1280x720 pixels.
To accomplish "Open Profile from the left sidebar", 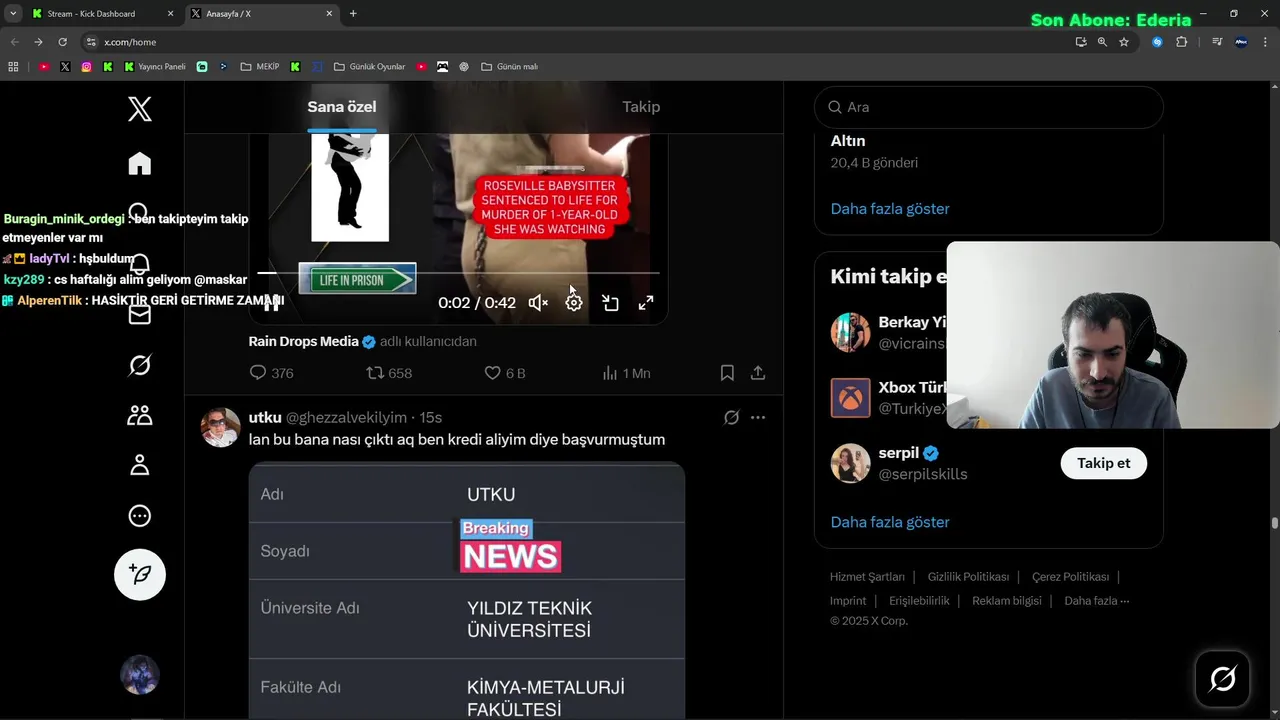I will click(x=140, y=465).
